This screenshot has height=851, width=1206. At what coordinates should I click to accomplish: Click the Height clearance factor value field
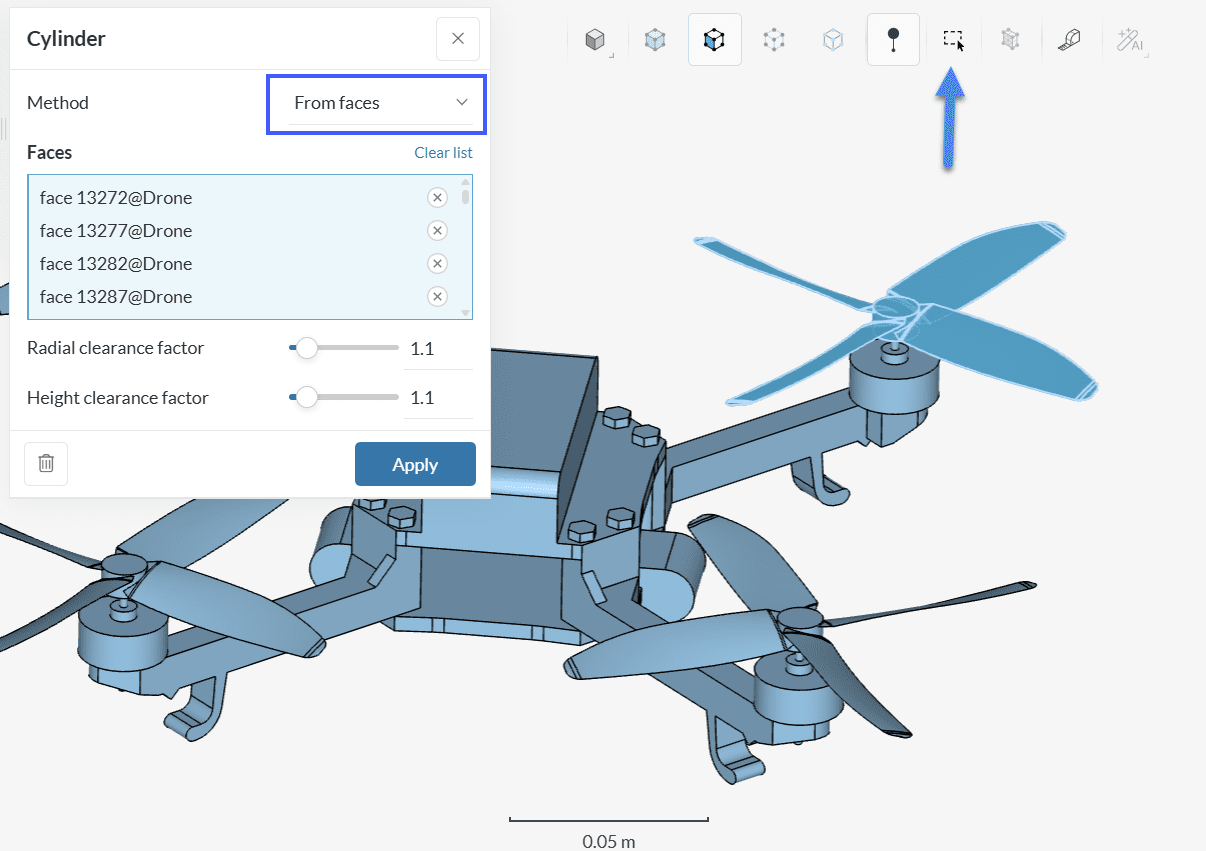(x=437, y=398)
